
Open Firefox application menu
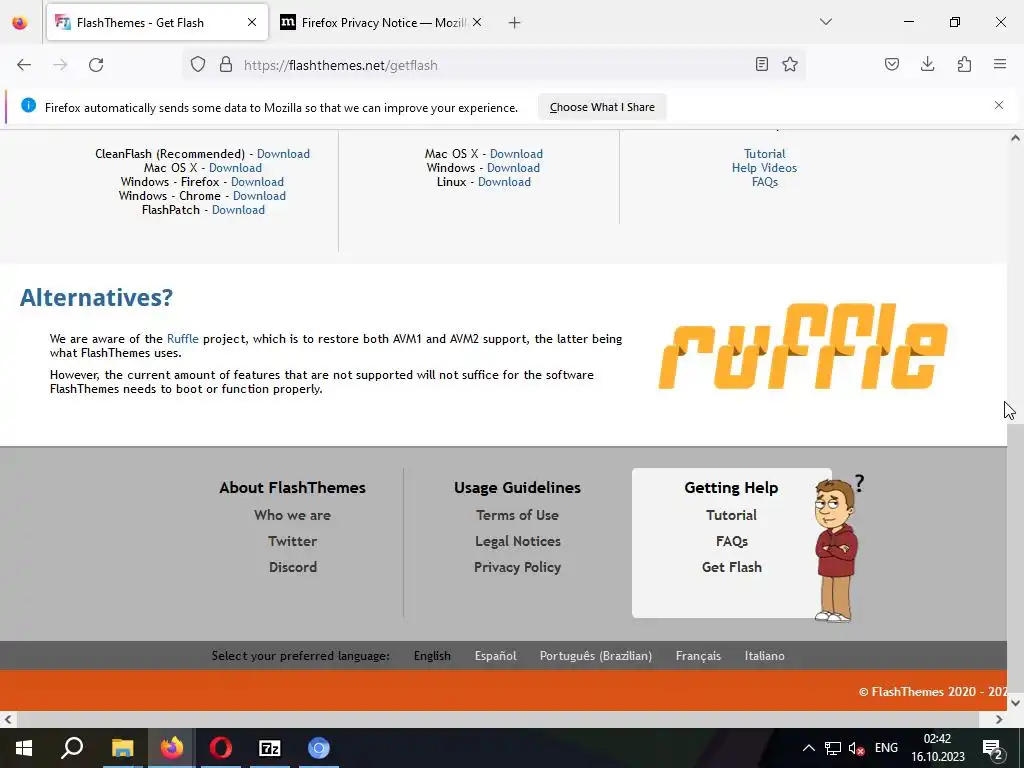pyautogui.click(x=1000, y=64)
